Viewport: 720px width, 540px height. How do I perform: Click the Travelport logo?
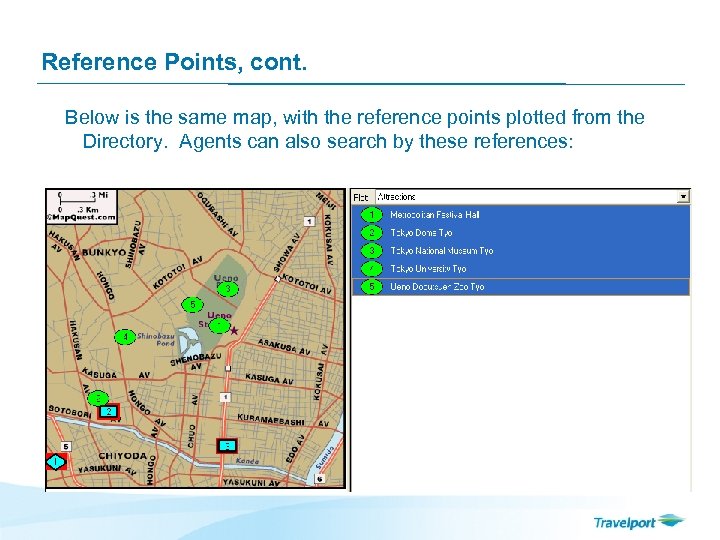[x=639, y=522]
